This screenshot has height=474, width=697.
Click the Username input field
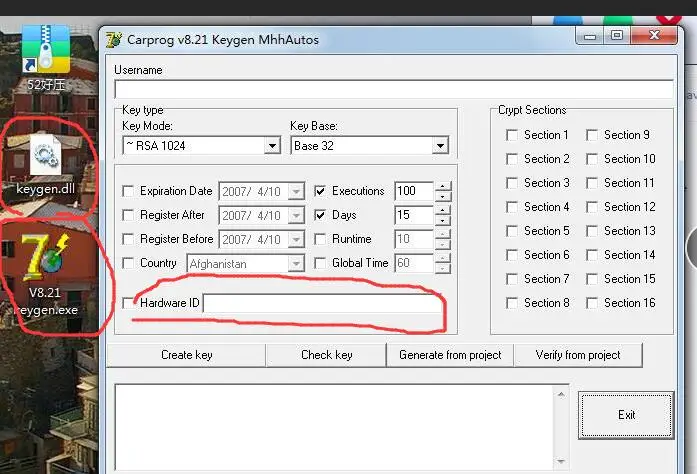coord(394,89)
